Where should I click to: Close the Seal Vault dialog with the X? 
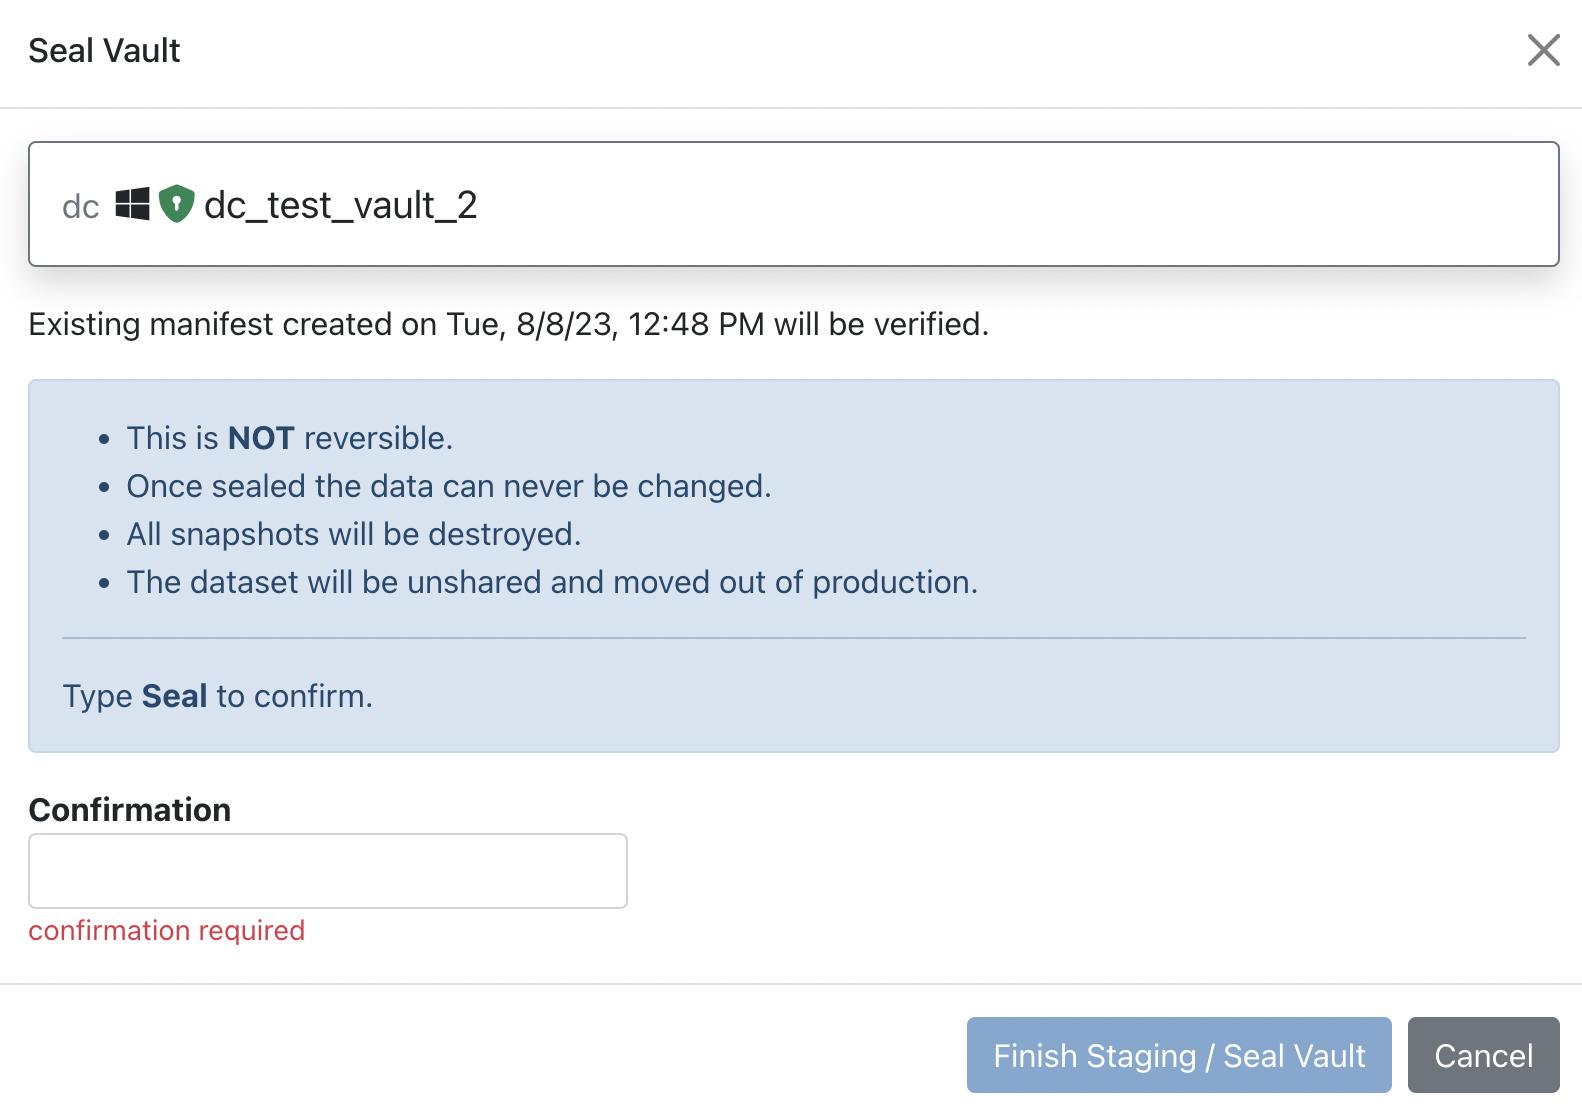pos(1543,50)
